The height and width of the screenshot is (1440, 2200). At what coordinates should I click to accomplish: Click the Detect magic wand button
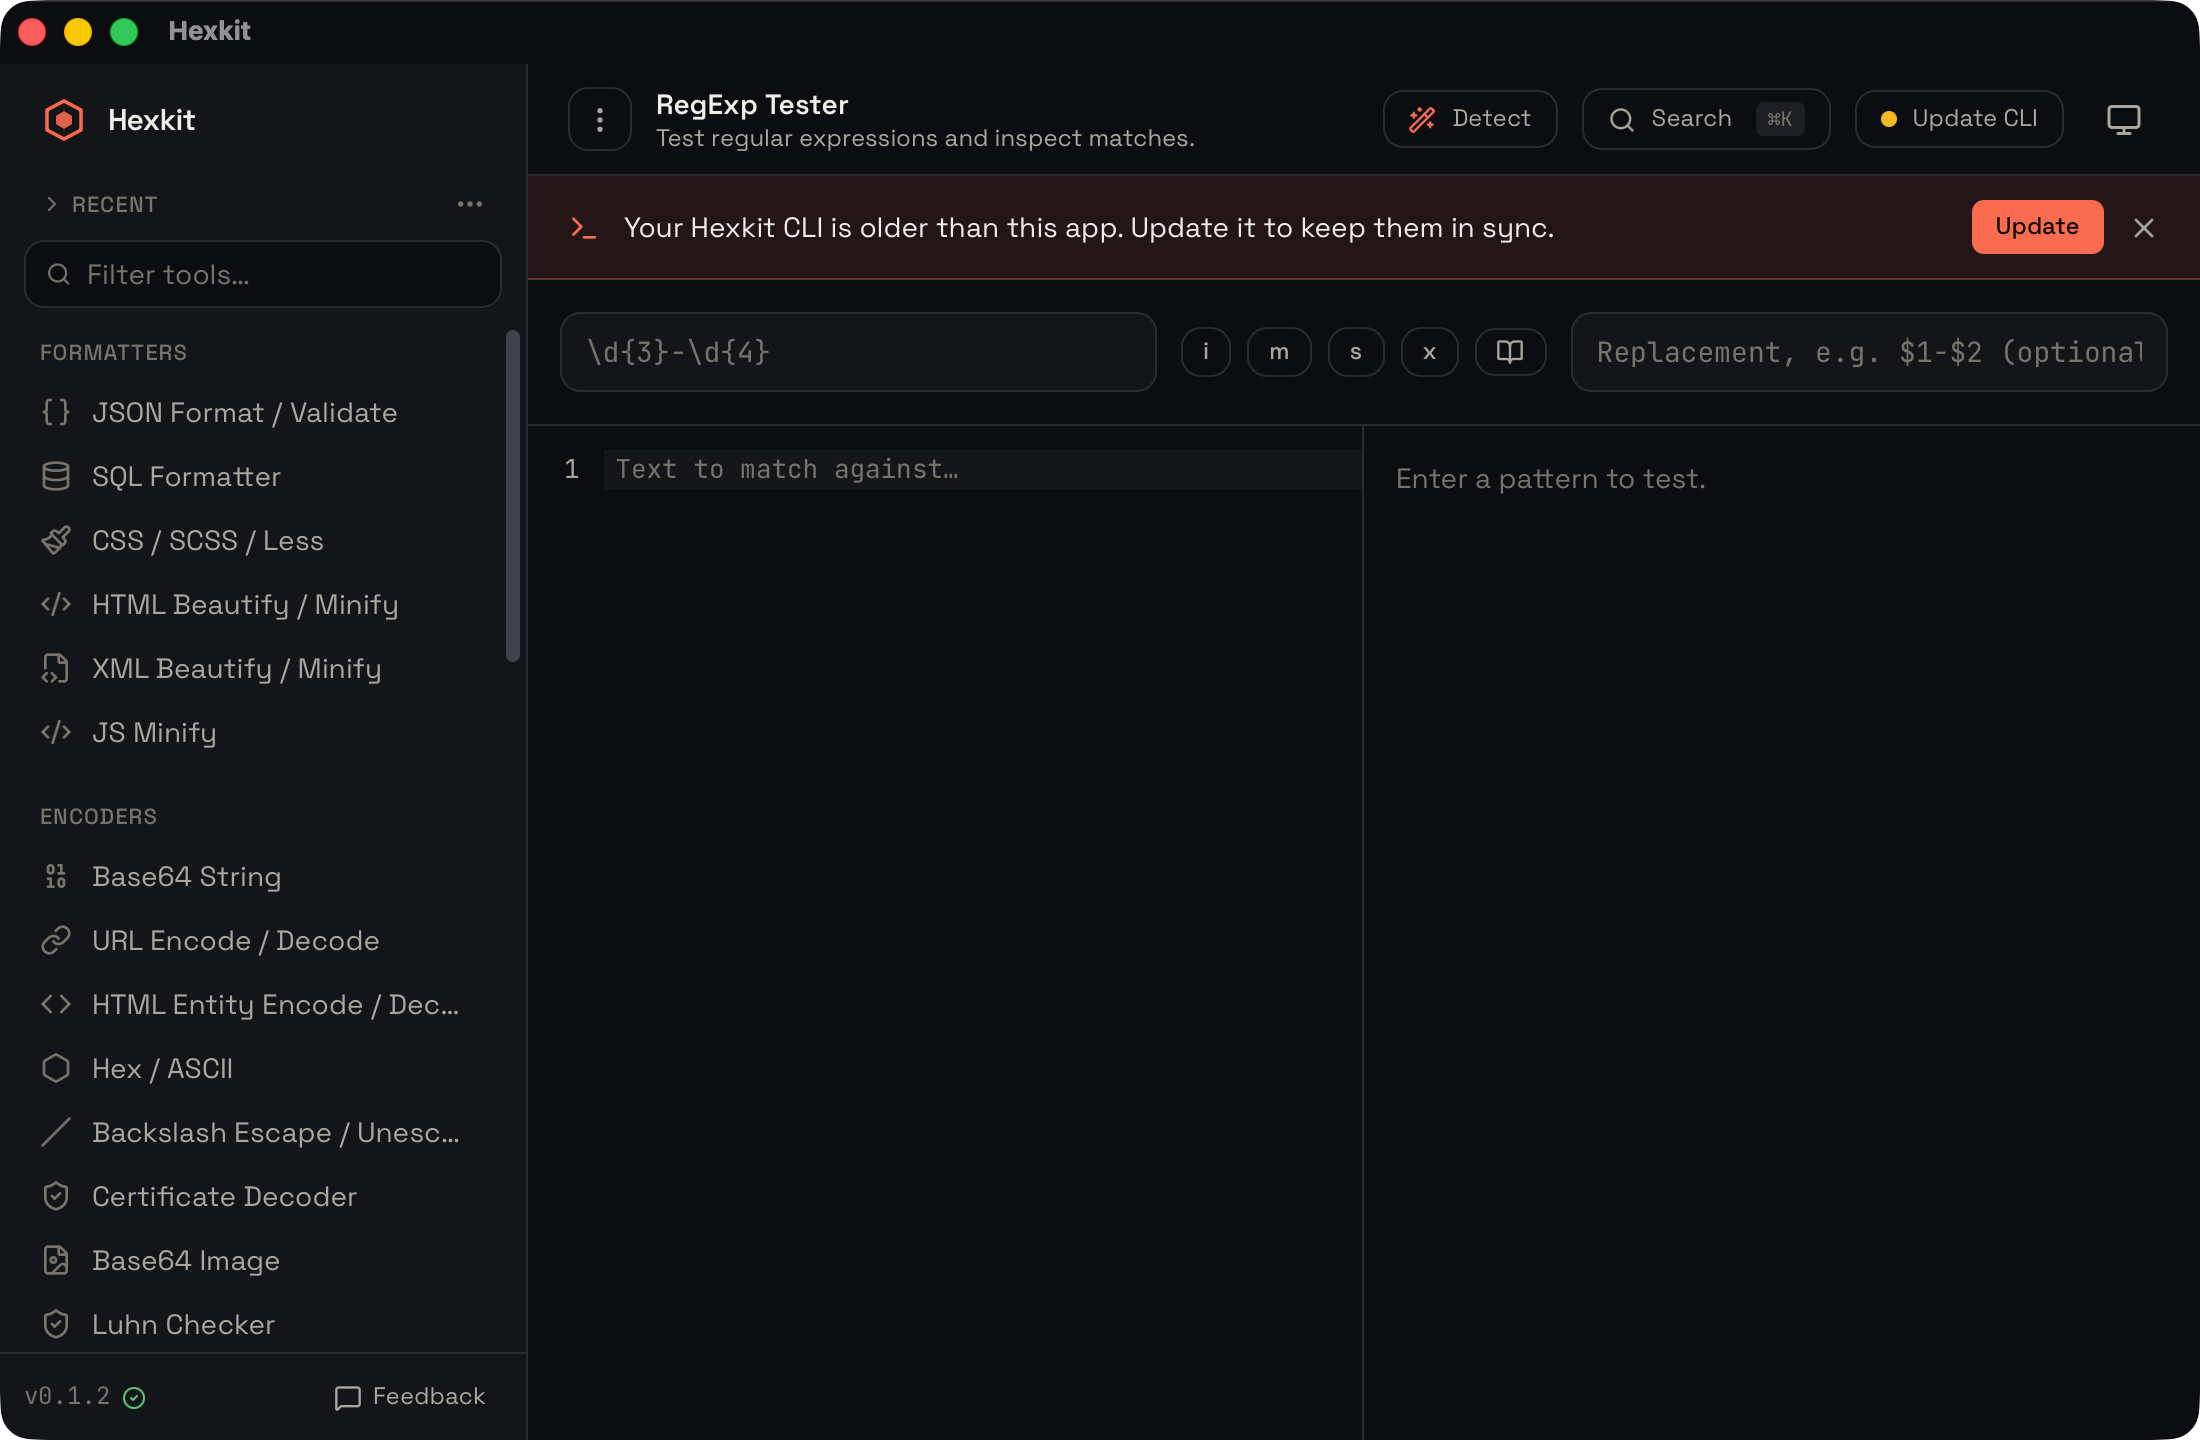click(1470, 119)
